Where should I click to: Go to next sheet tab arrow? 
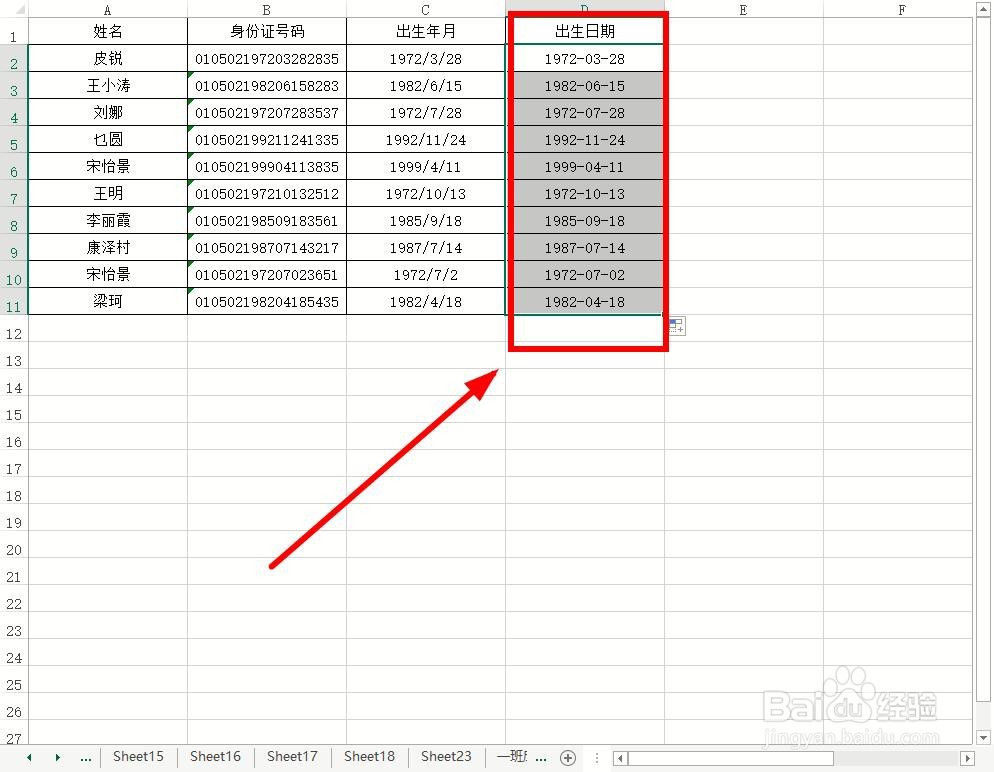(x=58, y=757)
